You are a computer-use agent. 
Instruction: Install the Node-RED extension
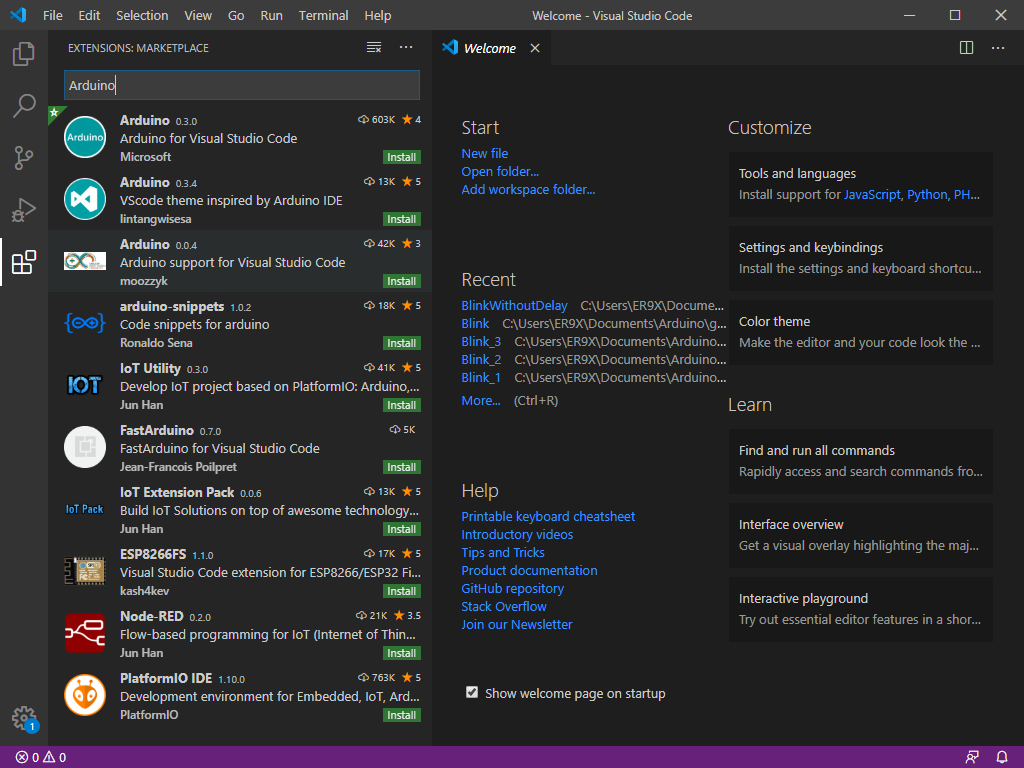point(402,654)
